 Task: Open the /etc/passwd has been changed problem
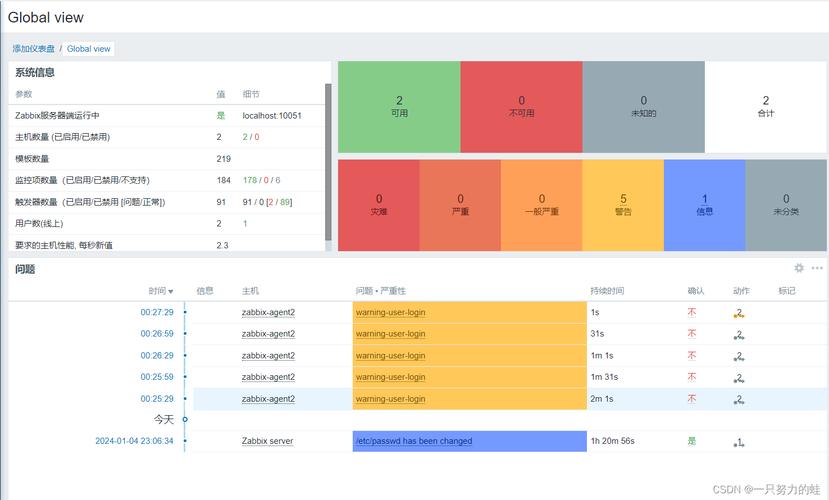[414, 441]
